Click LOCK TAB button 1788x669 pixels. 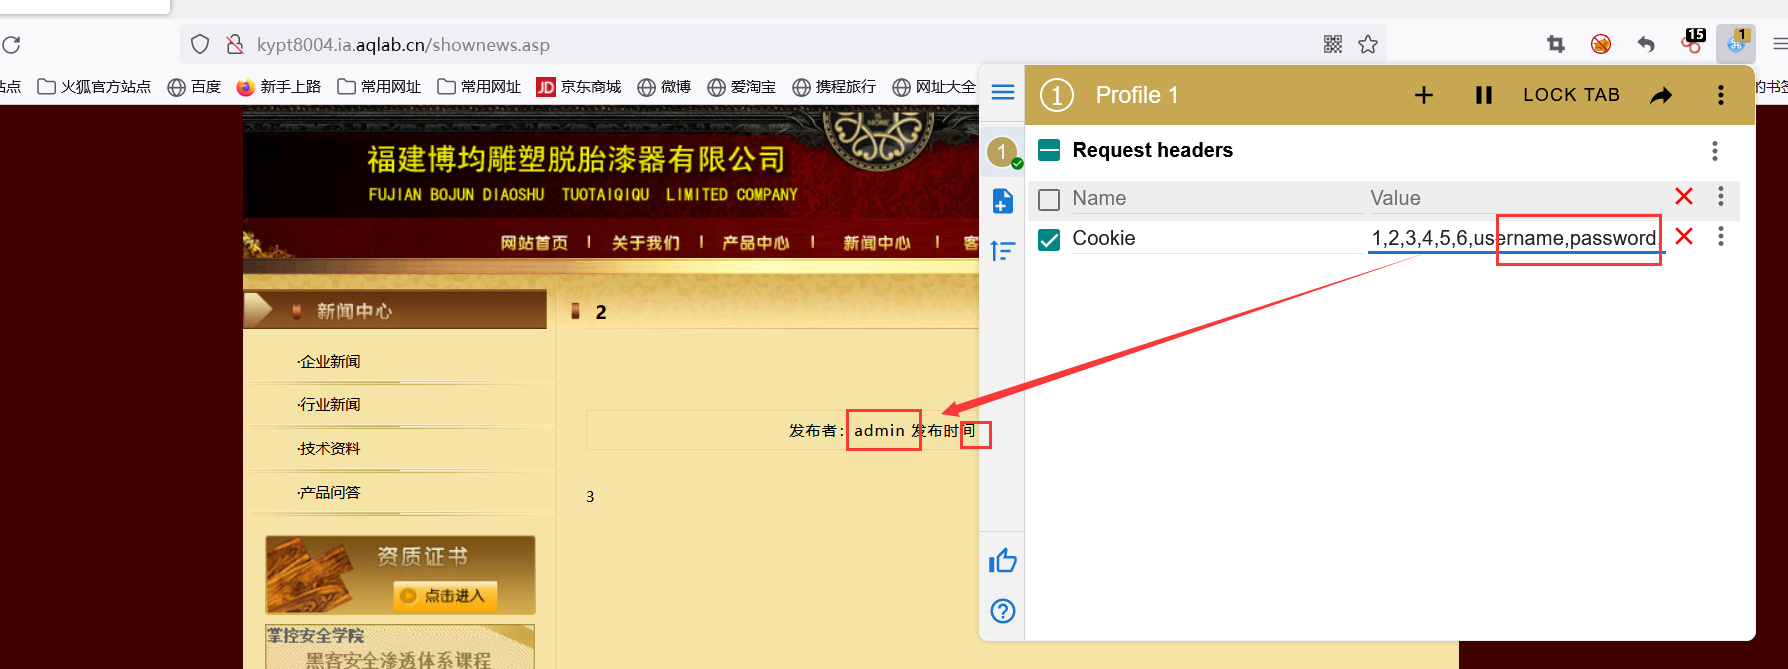[1571, 95]
